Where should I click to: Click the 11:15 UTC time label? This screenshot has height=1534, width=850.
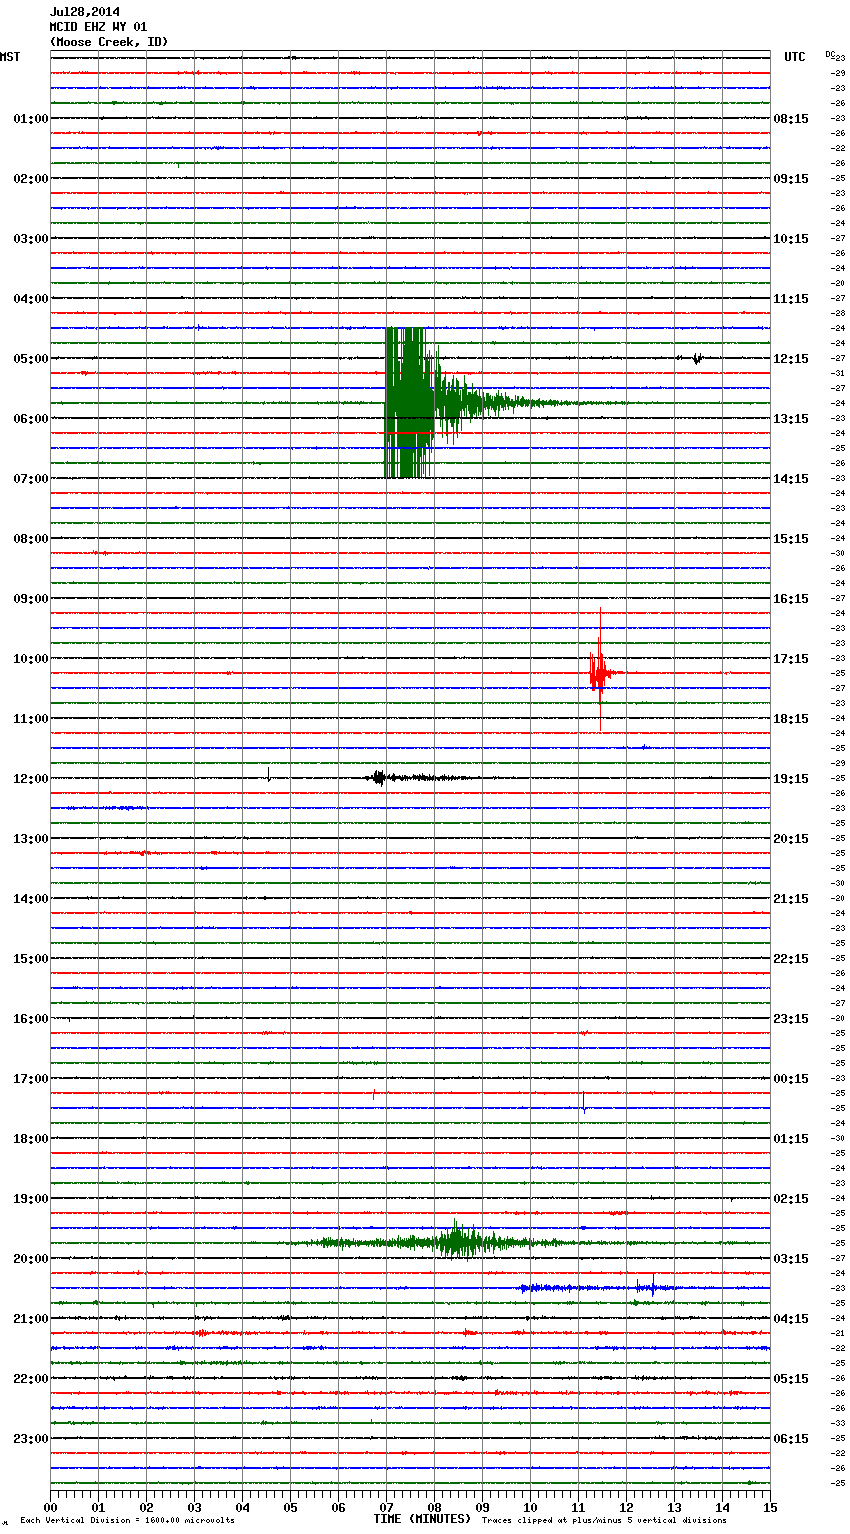coord(791,299)
